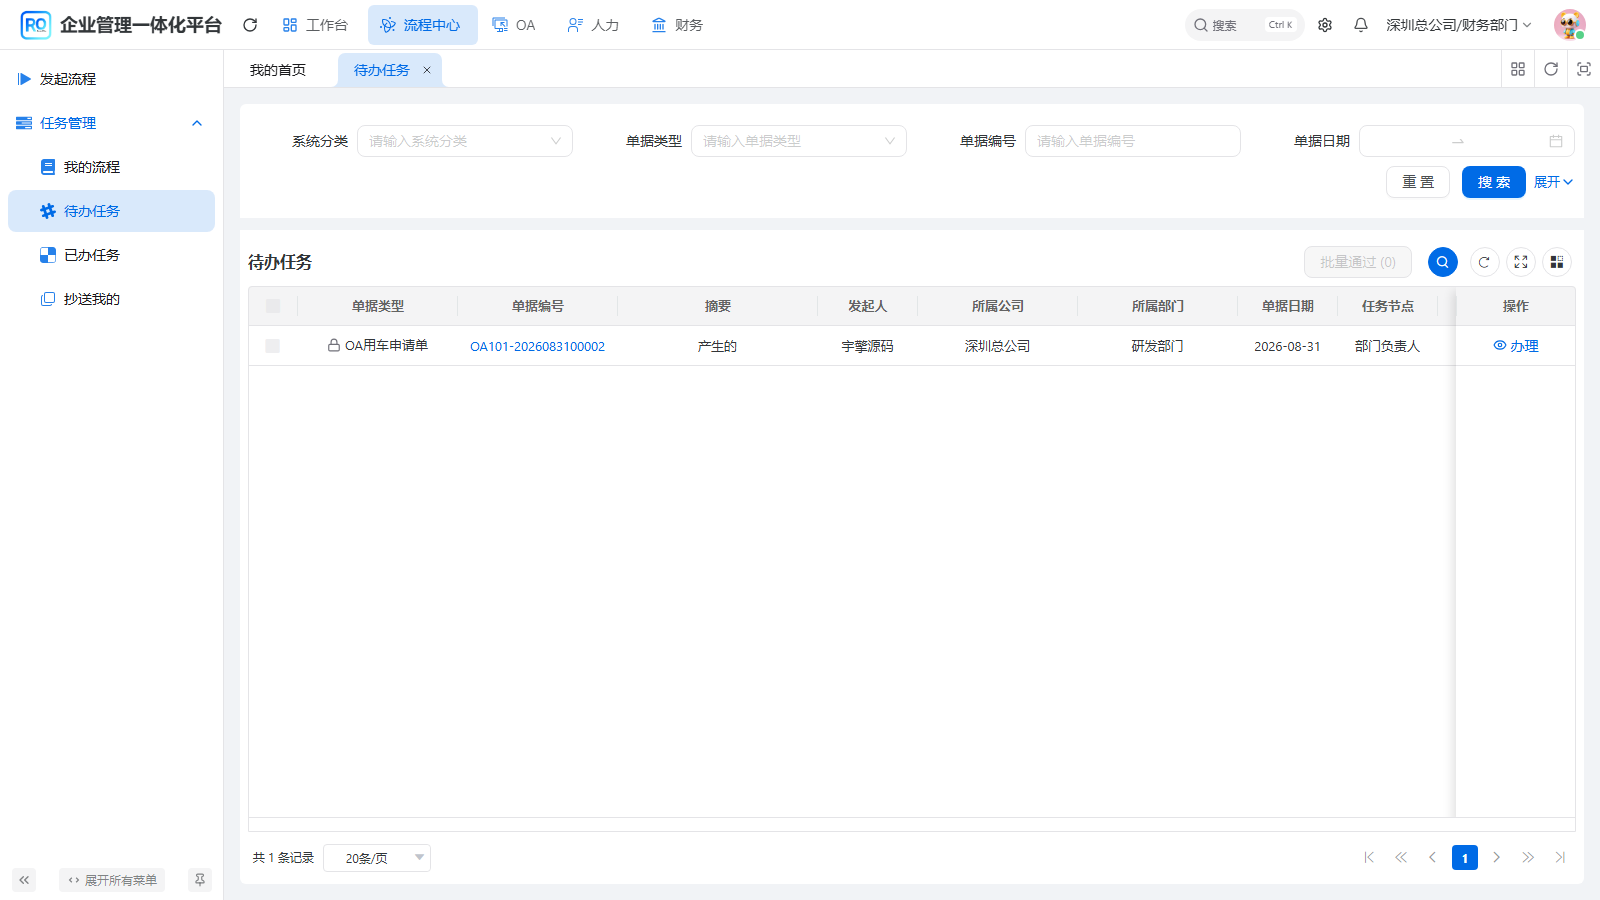This screenshot has width=1600, height=900.
Task: Select all rows header checkbox
Action: point(273,306)
